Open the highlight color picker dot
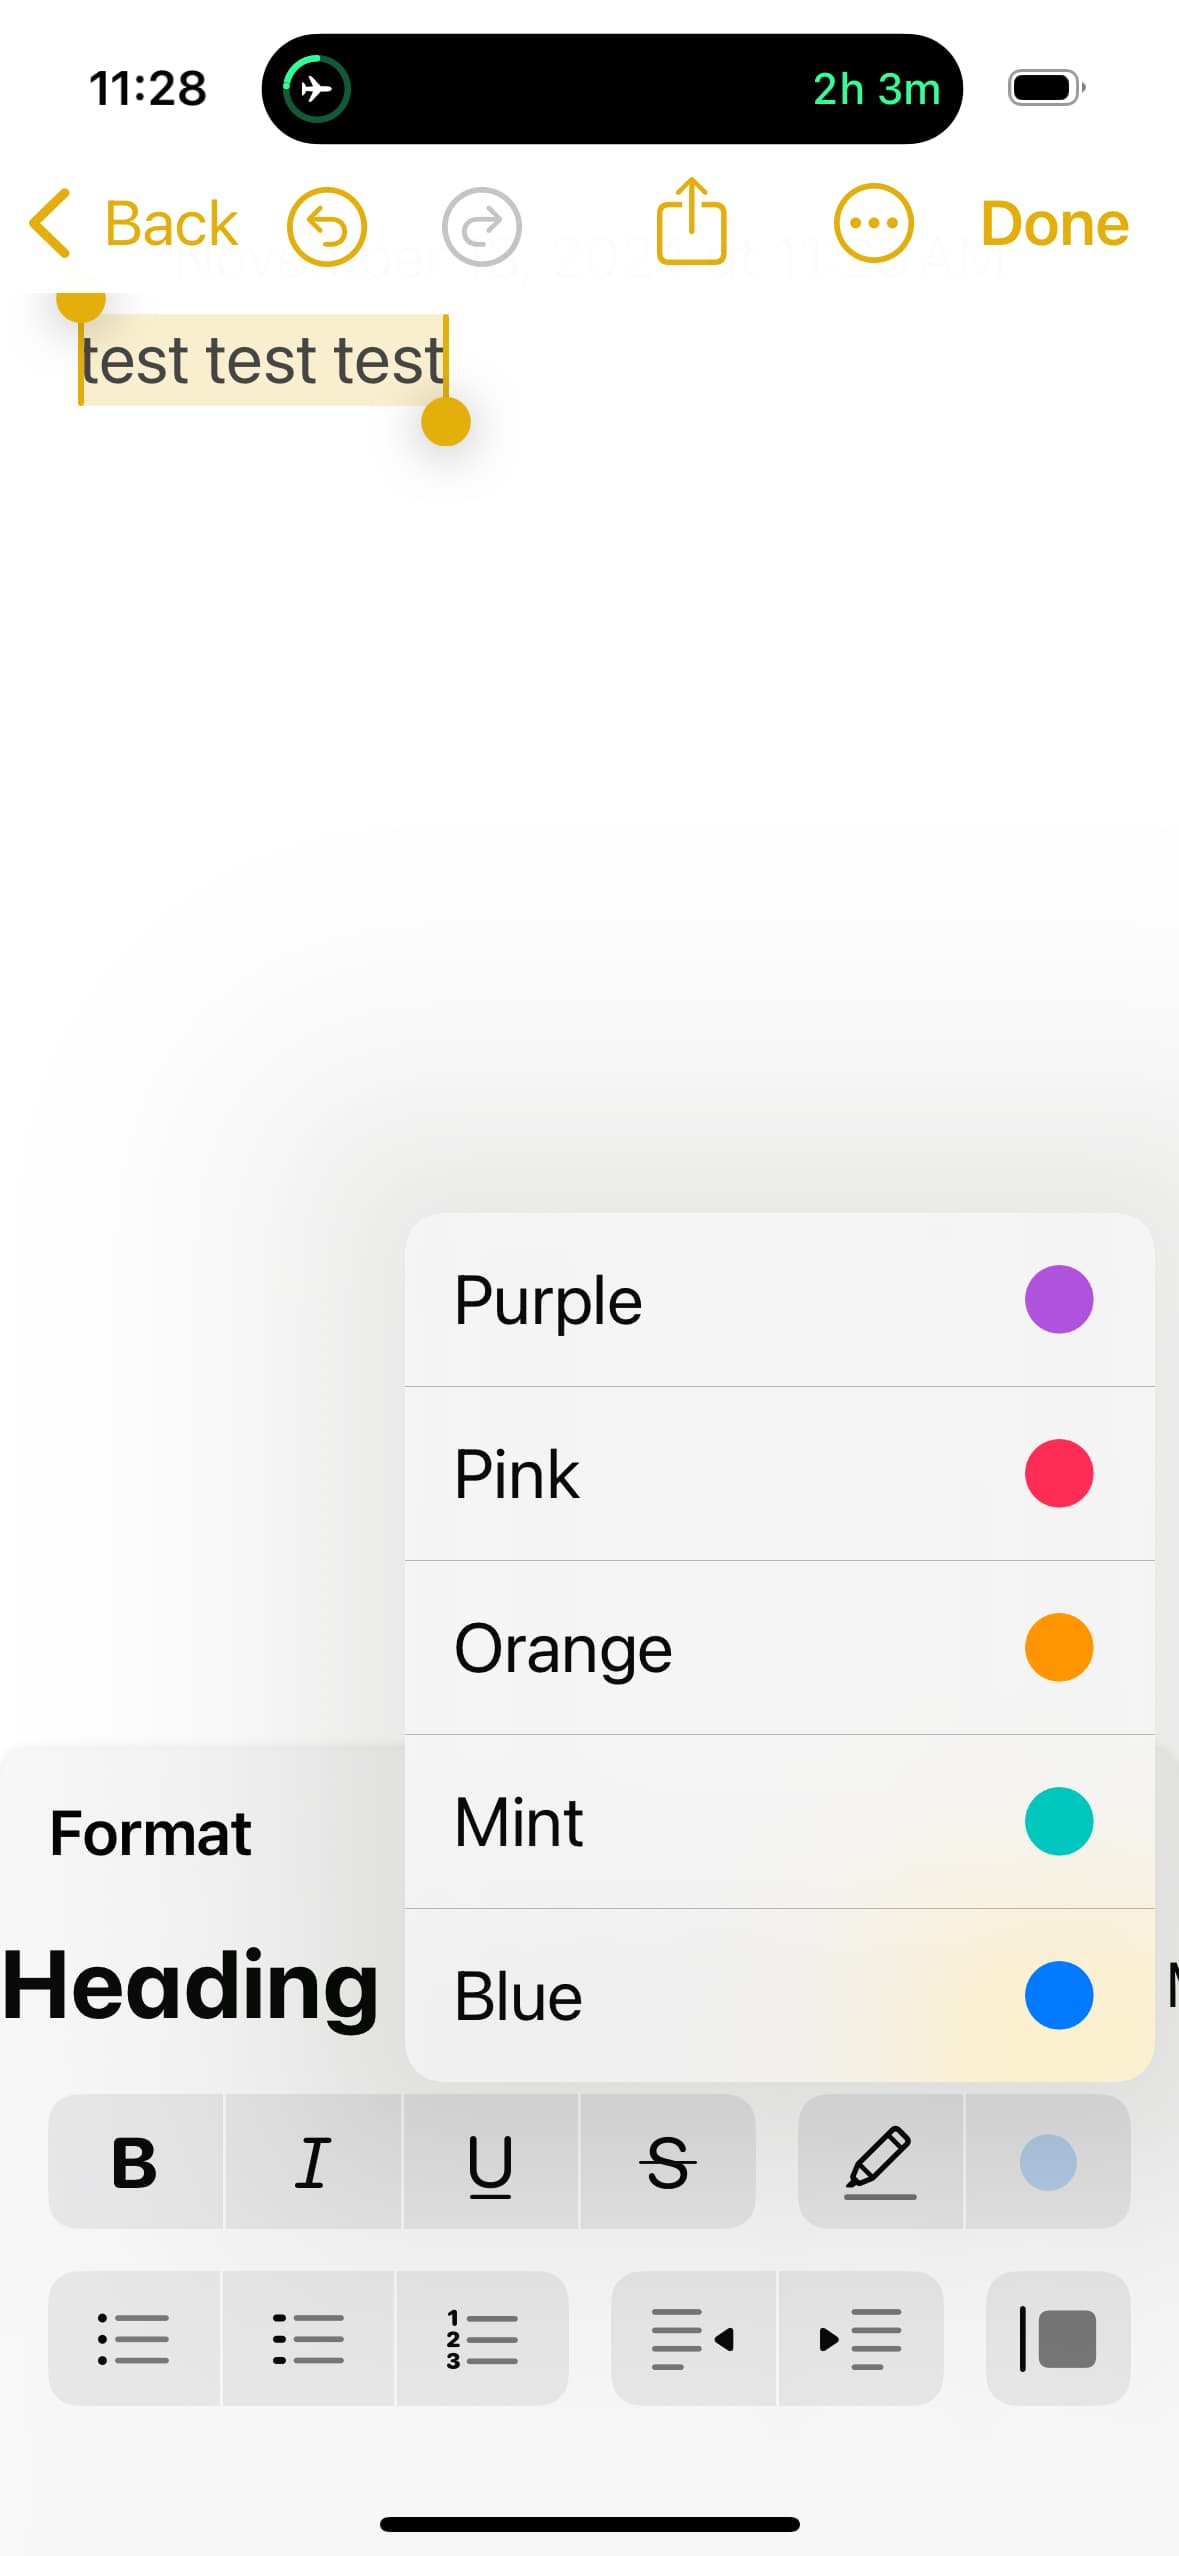 pos(1047,2162)
